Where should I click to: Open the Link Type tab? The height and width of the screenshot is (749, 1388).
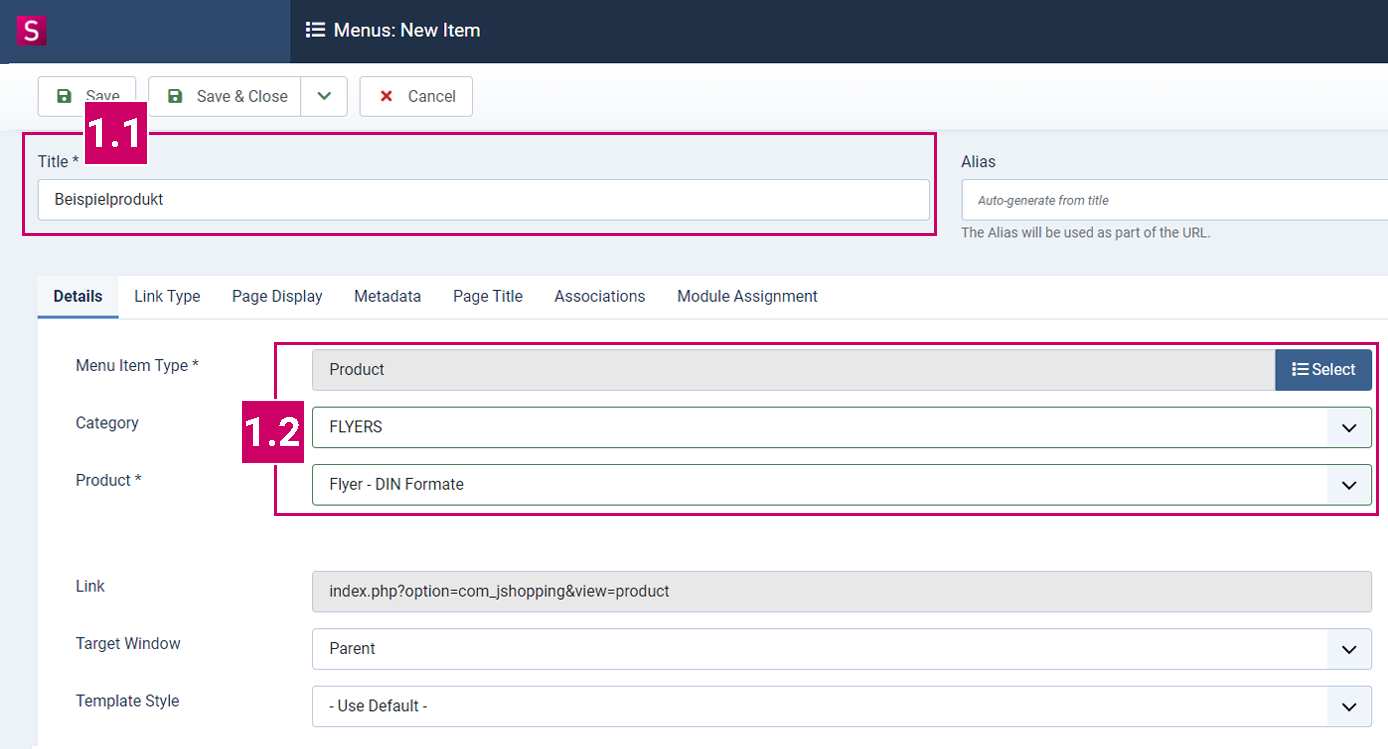[167, 296]
